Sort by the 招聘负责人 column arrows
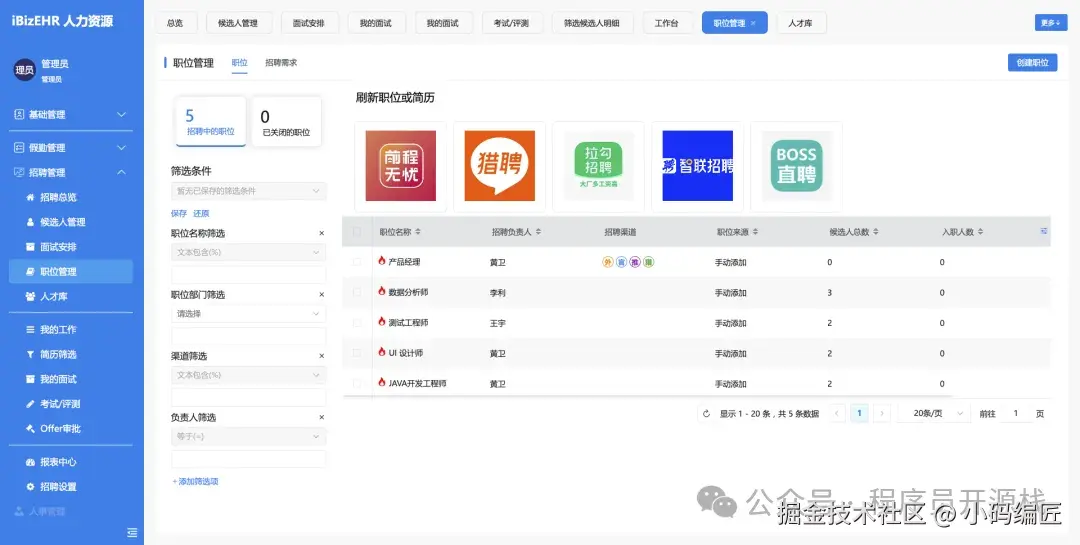The height and width of the screenshot is (545, 1080). (x=538, y=232)
